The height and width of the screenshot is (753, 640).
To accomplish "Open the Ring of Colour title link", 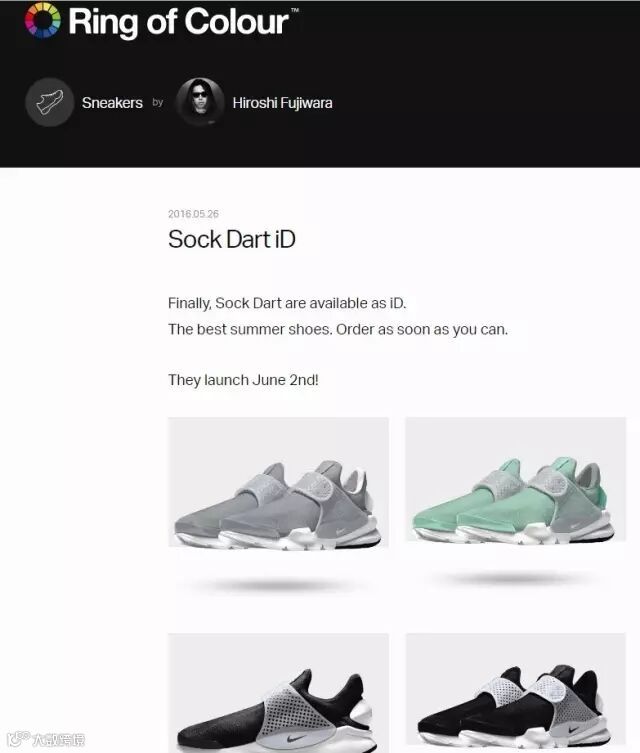I will [x=178, y=22].
